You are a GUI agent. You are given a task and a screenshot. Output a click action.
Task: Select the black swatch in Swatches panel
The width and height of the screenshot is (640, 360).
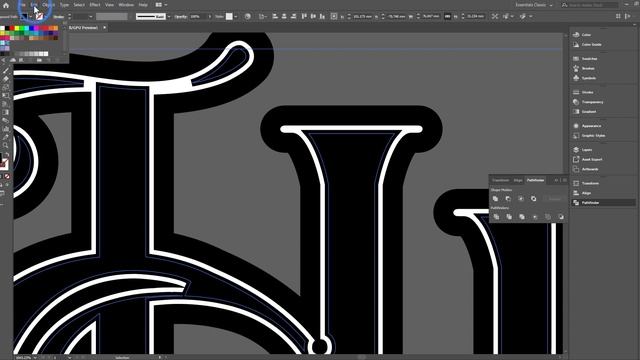point(7,28)
